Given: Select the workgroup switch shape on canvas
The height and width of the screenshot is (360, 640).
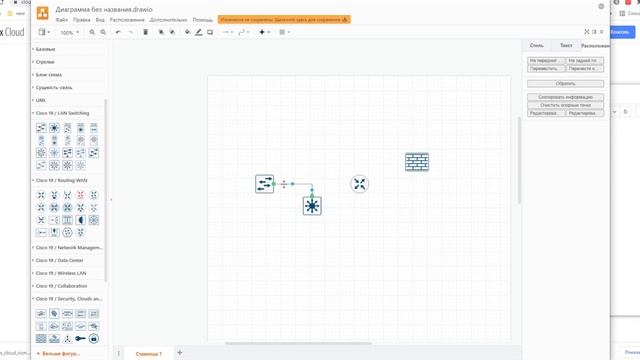Looking at the screenshot, I should click(264, 184).
